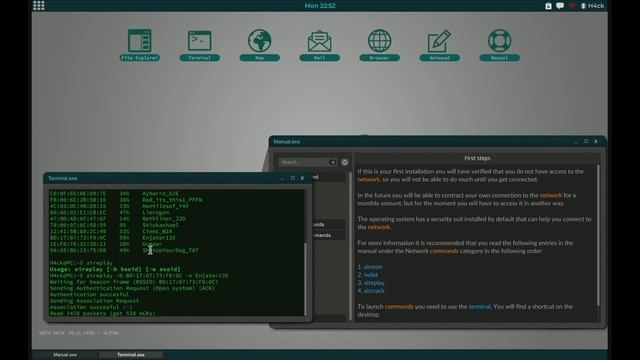Click the 'Read 1478 packets' terminal line
Image resolution: width=640 pixels, height=360 pixels.
pyautogui.click(x=102, y=313)
